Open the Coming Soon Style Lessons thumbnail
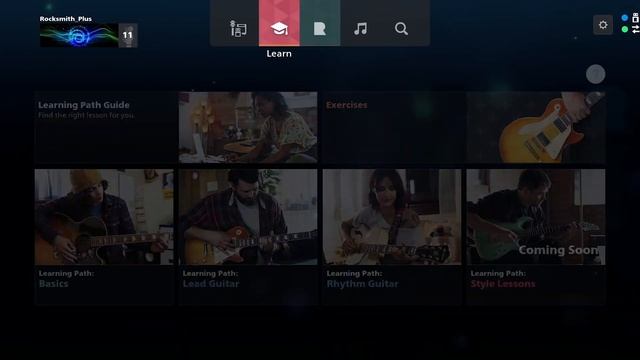The height and width of the screenshot is (360, 640). (536, 217)
